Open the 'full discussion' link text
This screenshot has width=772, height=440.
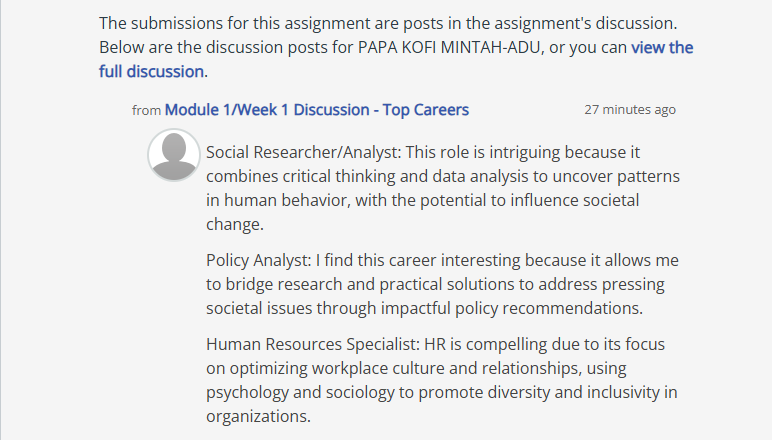tap(152, 72)
